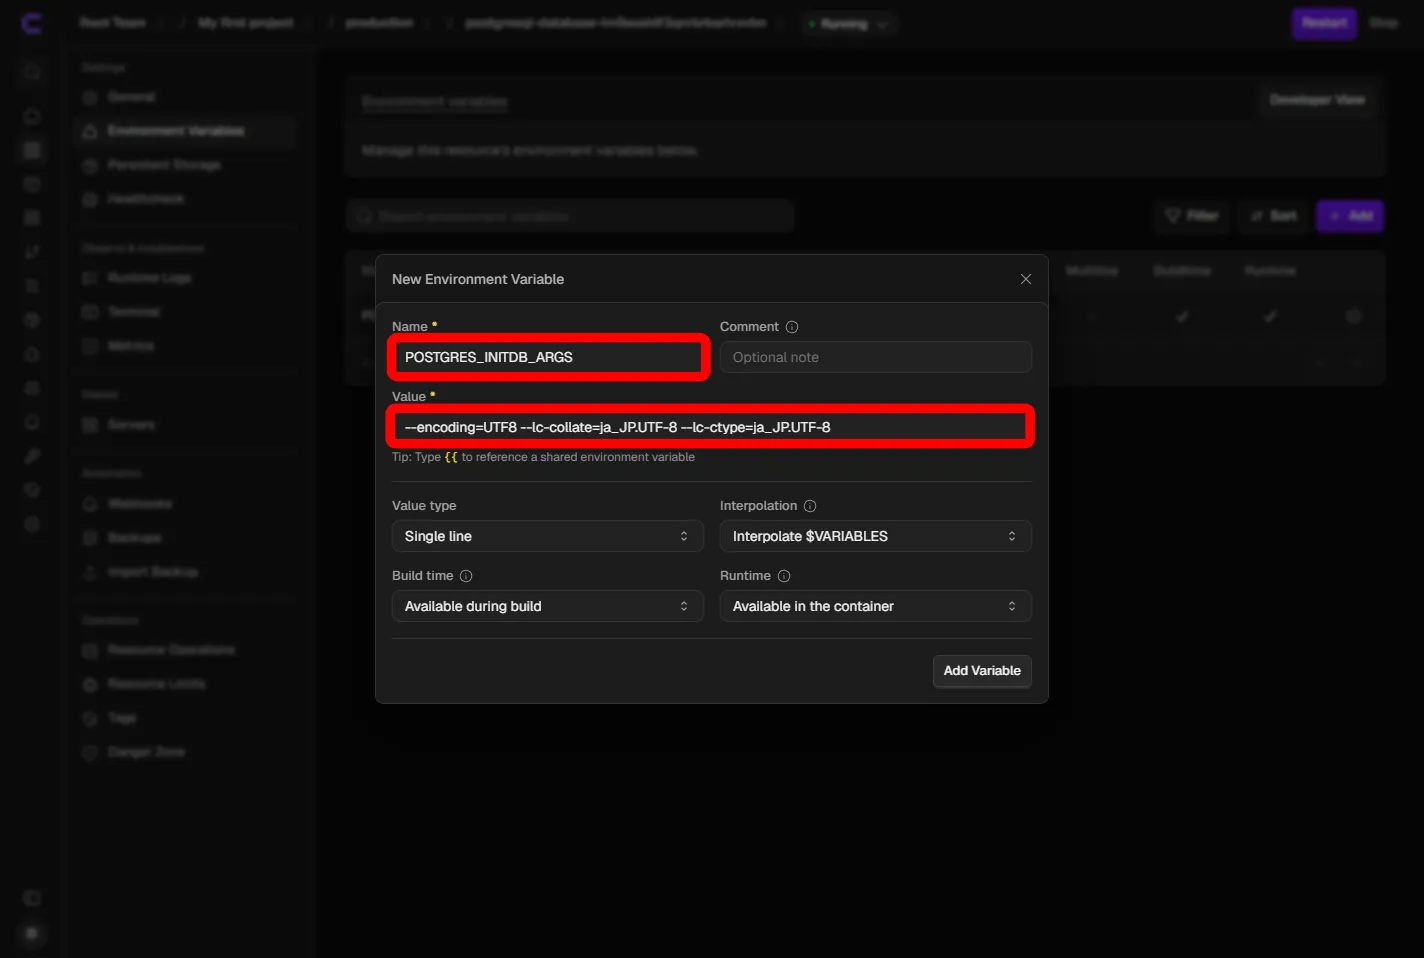
Task: Click the Comment info icon
Action: 792,327
